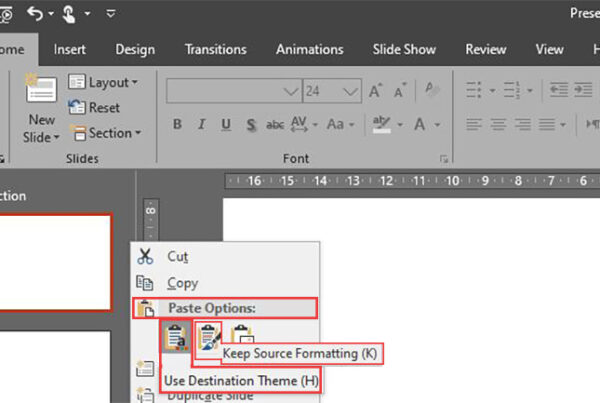The width and height of the screenshot is (600, 403).
Task: Click the font name input box
Action: click(x=225, y=91)
